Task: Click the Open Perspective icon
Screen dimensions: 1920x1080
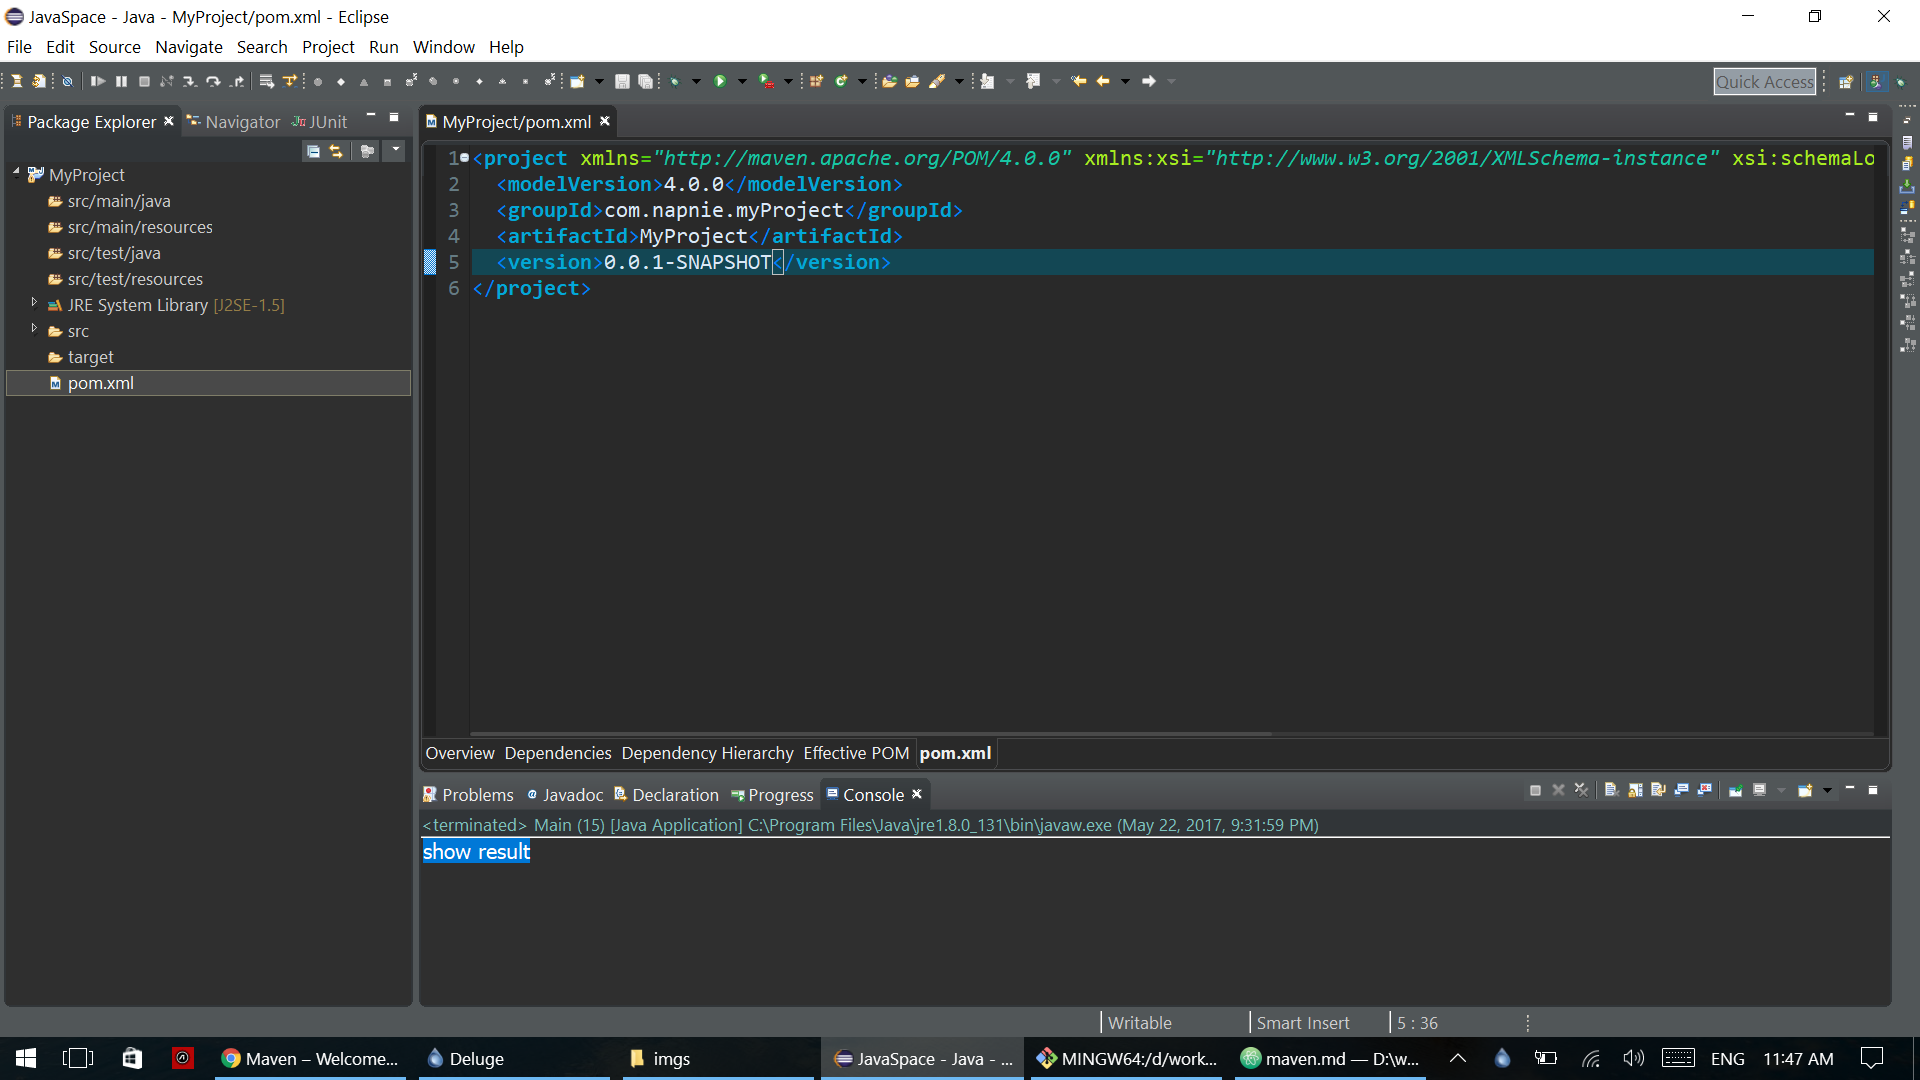Action: coord(1846,82)
